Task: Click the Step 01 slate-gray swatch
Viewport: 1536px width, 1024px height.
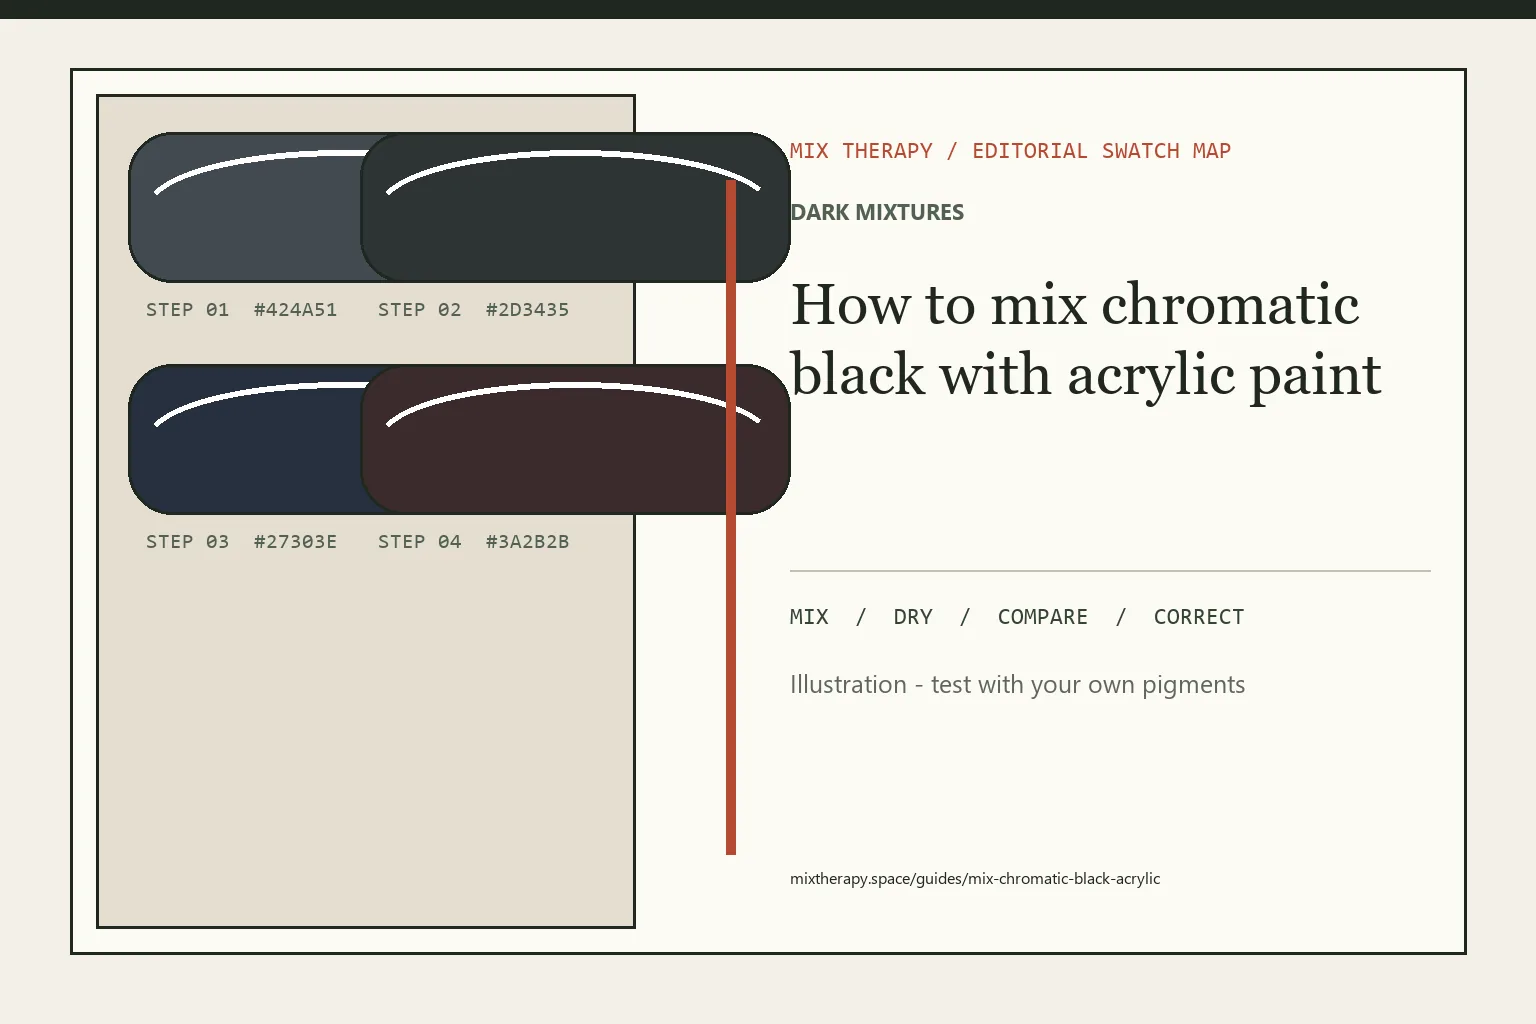Action: coord(245,207)
